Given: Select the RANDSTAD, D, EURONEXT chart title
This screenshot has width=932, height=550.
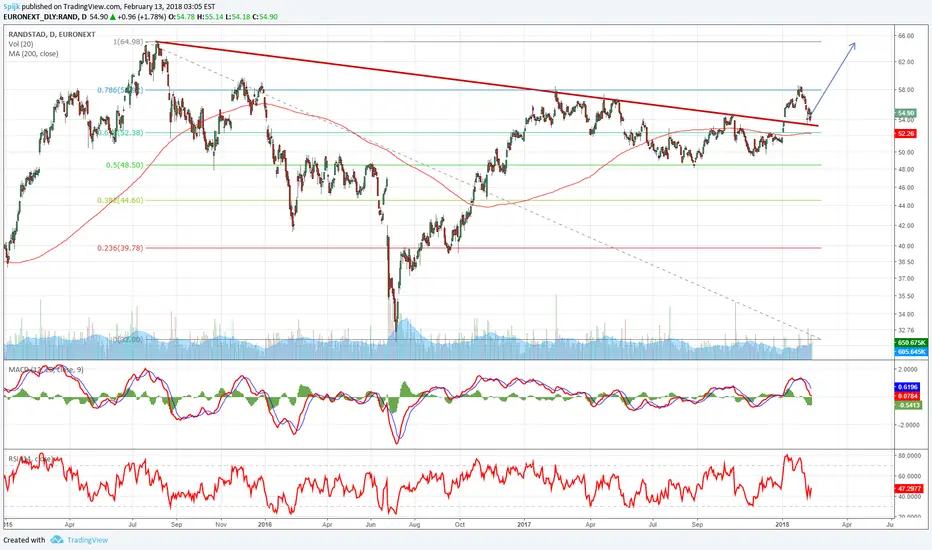Looking at the screenshot, I should (52, 34).
